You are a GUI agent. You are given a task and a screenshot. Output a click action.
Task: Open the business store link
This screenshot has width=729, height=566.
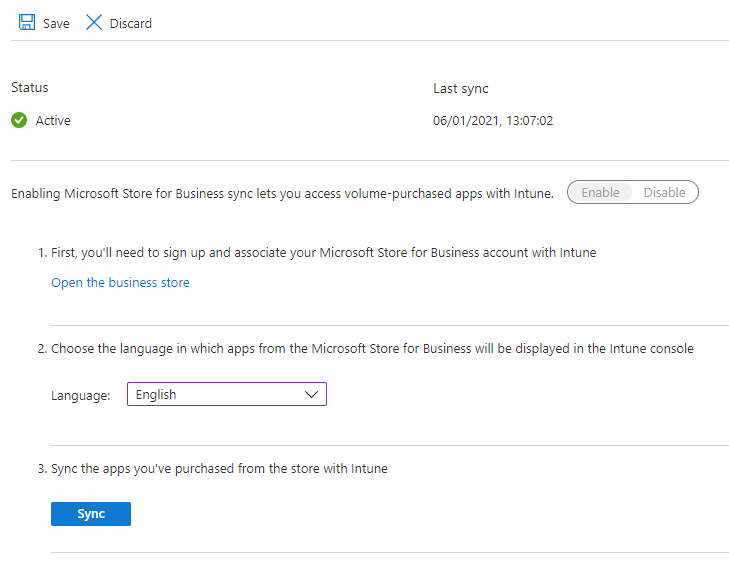120,283
